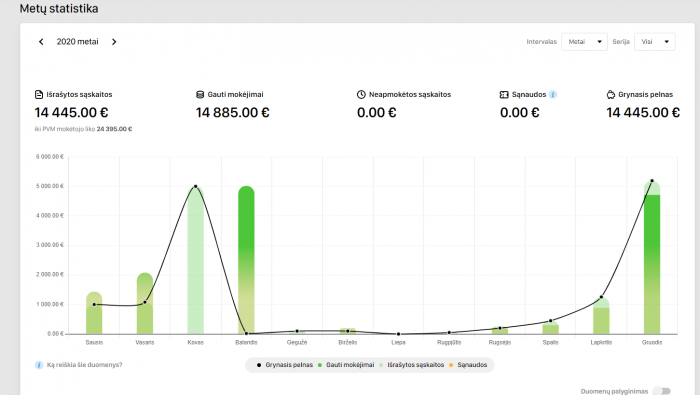The width and height of the screenshot is (700, 395).
Task: Click the Spalis bar in the chart
Action: point(550,328)
